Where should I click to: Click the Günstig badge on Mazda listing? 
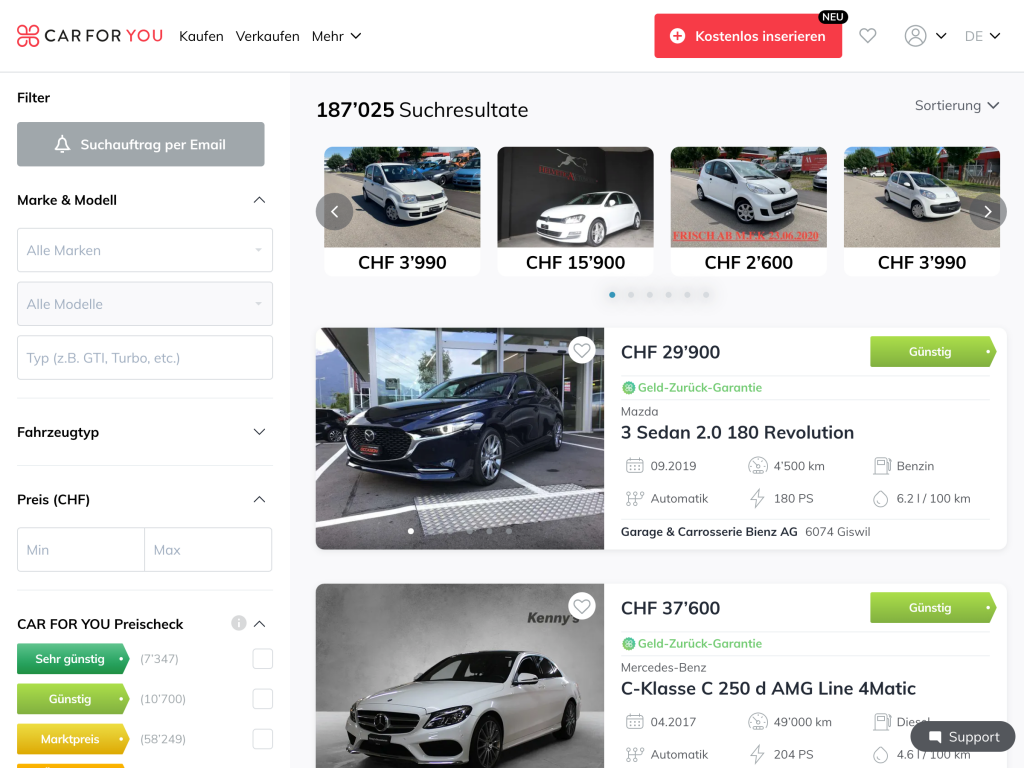point(933,351)
